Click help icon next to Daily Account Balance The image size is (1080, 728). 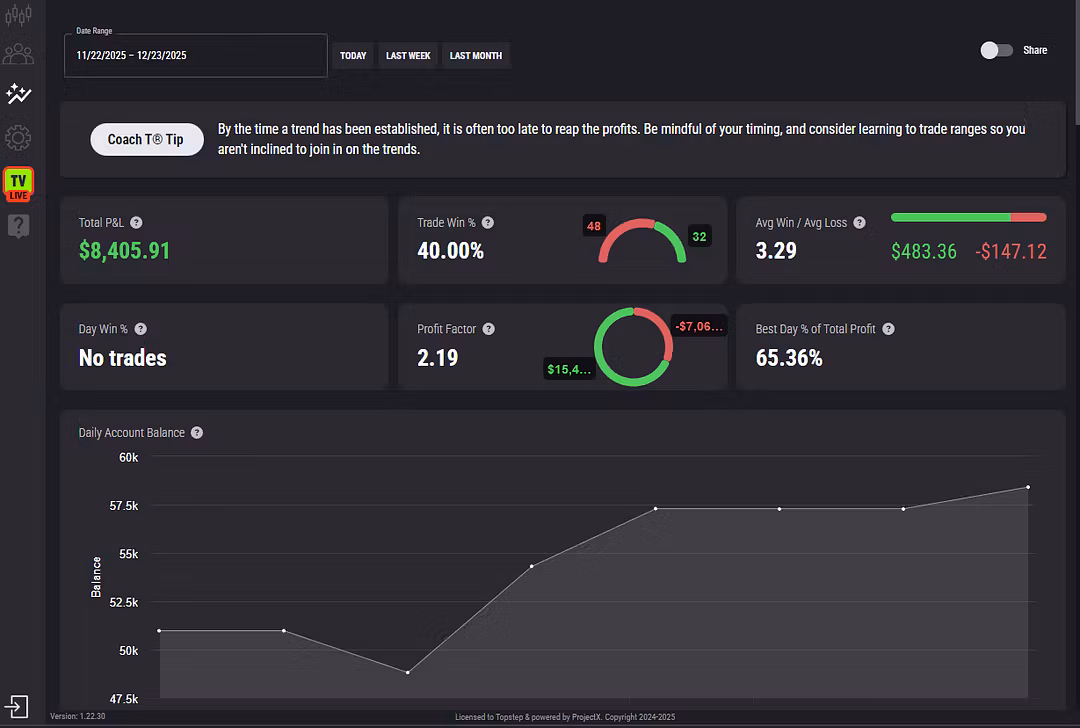(x=197, y=433)
